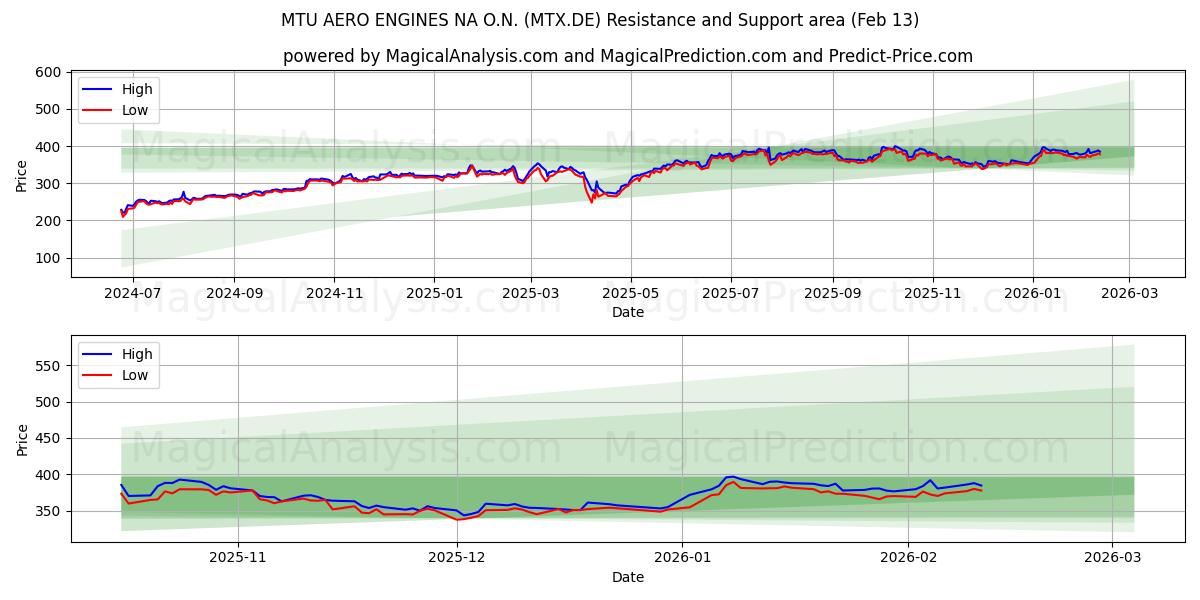Click the 2025-07 tick label
The image size is (1200, 600).
click(731, 295)
